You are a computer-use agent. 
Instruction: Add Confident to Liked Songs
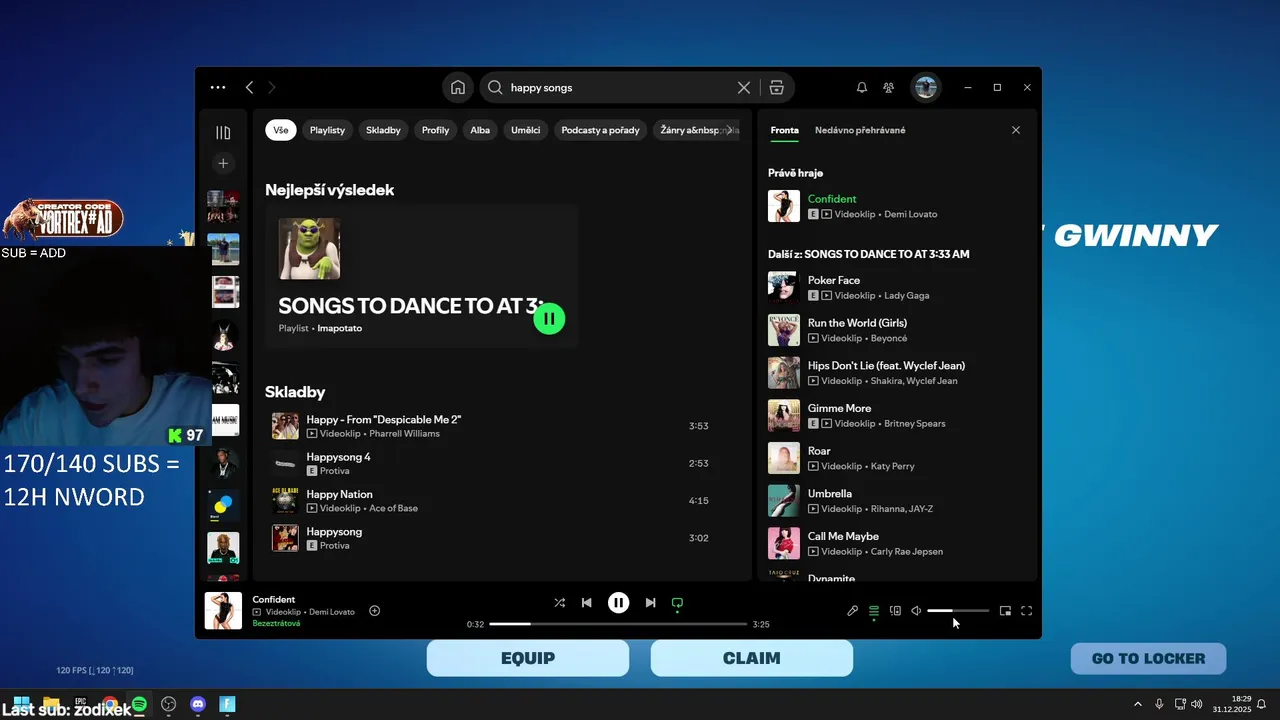coord(375,611)
